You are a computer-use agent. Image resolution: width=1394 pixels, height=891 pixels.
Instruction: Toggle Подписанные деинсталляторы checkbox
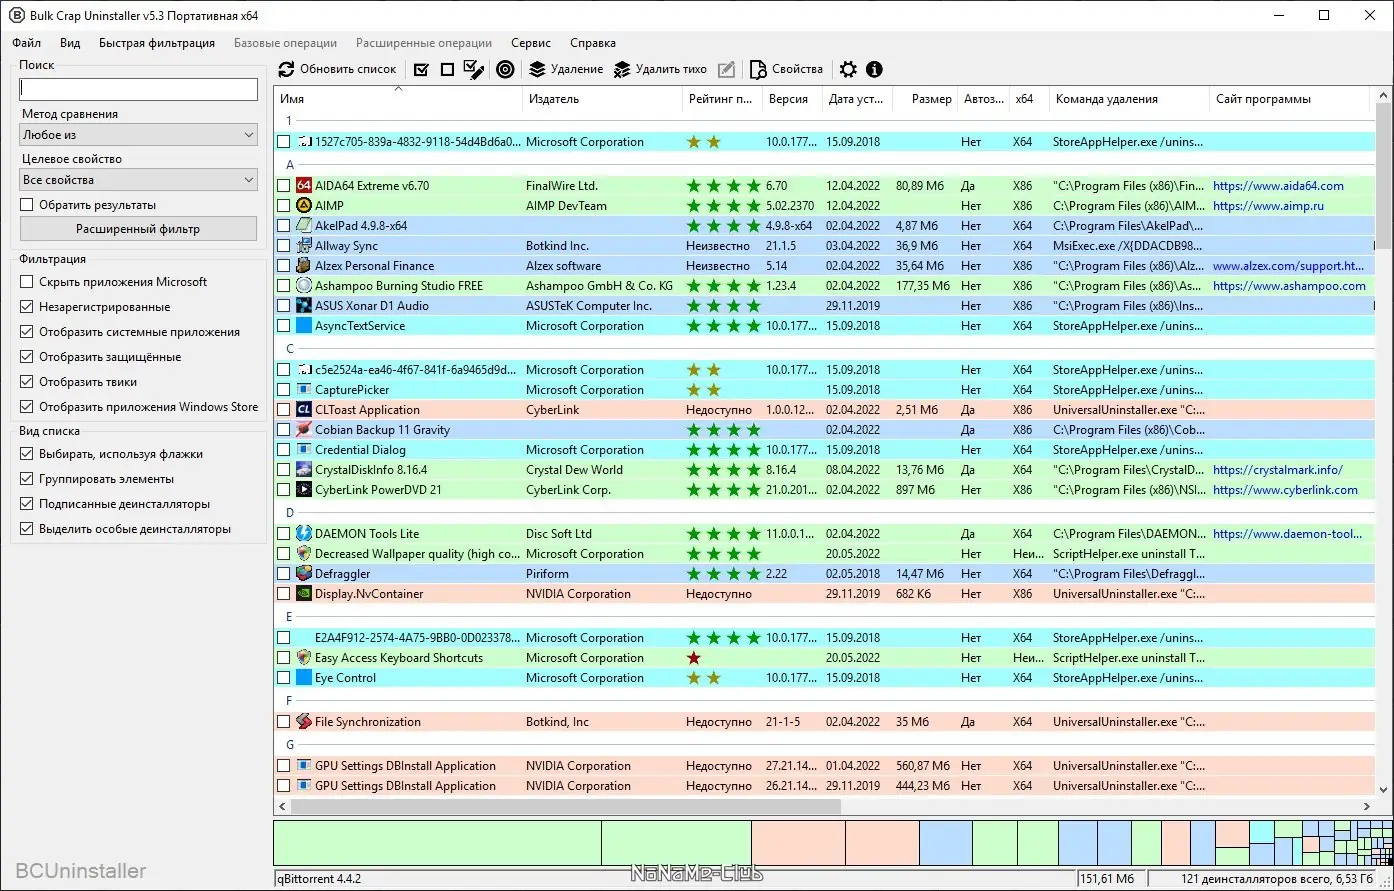(x=27, y=504)
